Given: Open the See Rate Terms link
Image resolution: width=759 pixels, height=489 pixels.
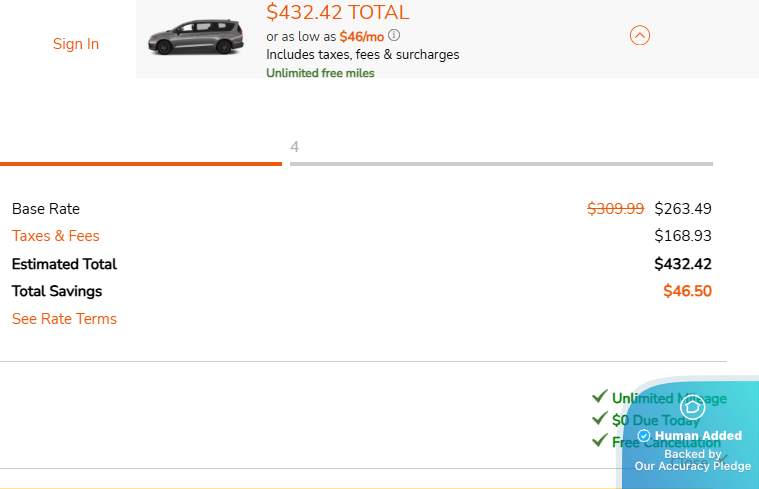Looking at the screenshot, I should [64, 319].
